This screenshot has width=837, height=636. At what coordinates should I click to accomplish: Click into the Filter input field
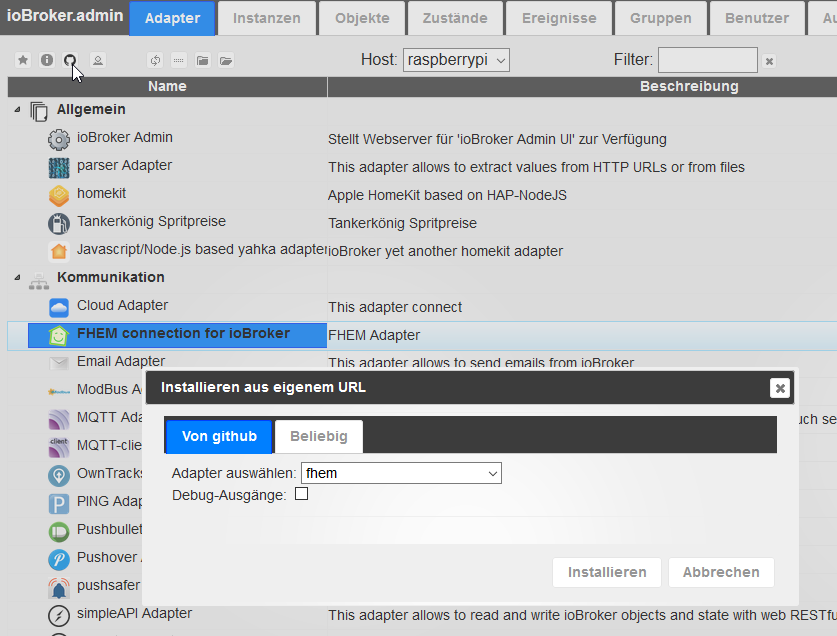tap(708, 60)
